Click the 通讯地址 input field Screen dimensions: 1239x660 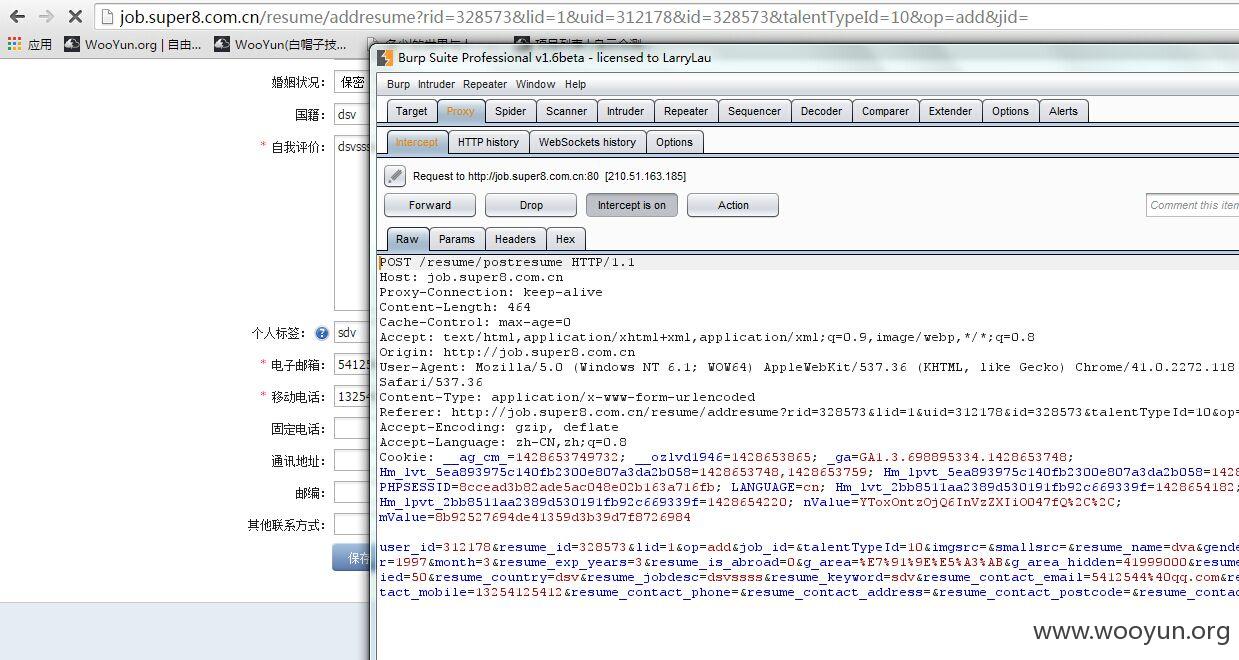coord(352,460)
